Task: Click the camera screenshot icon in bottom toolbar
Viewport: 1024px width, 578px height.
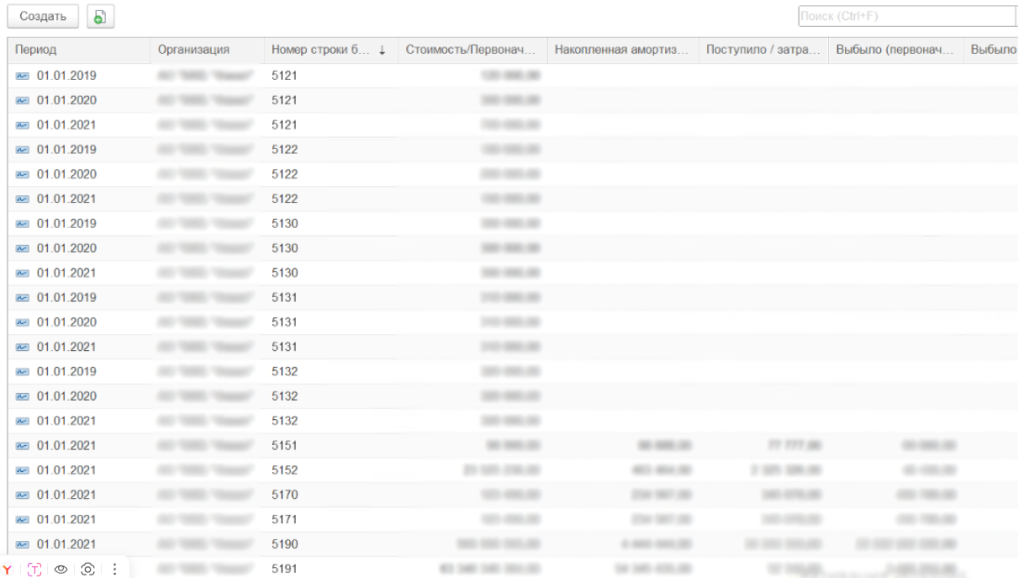Action: coord(88,569)
